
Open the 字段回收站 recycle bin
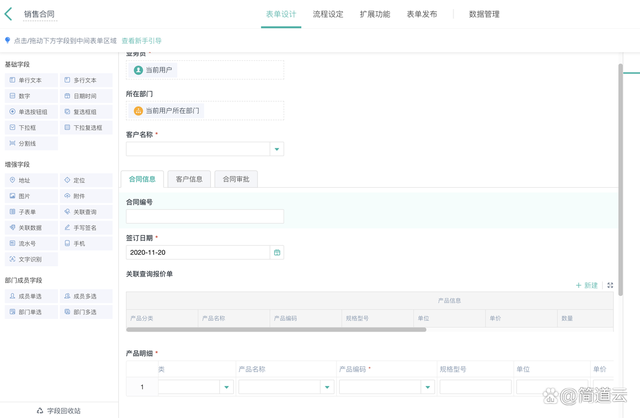point(58,410)
